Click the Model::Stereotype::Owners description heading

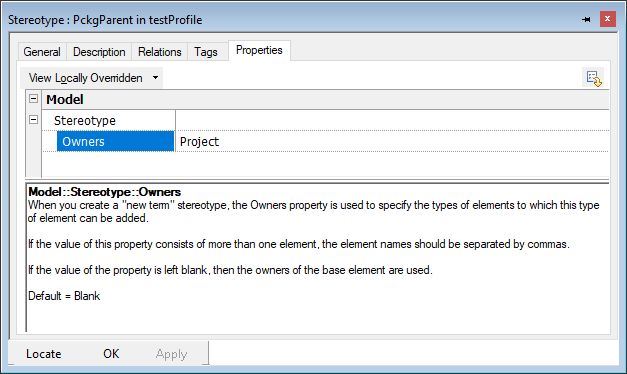tap(105, 192)
